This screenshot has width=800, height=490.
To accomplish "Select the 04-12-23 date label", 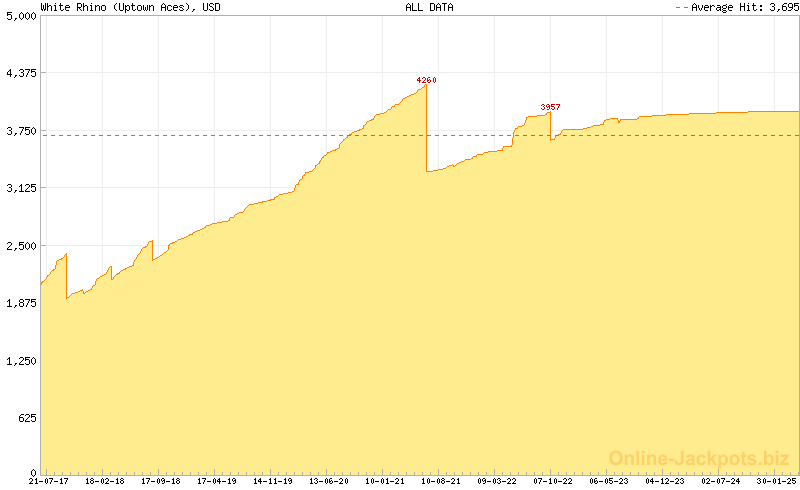I will 664,481.
